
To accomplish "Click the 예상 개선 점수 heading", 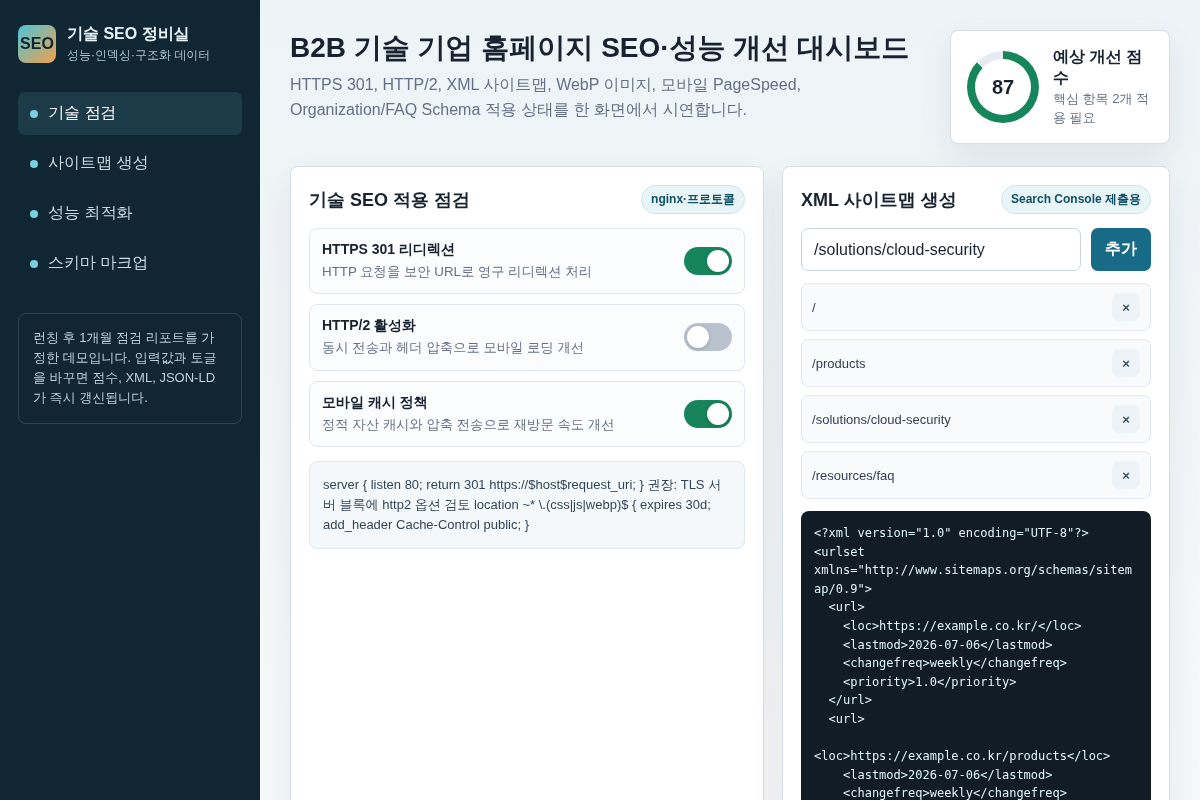I will click(x=1097, y=67).
